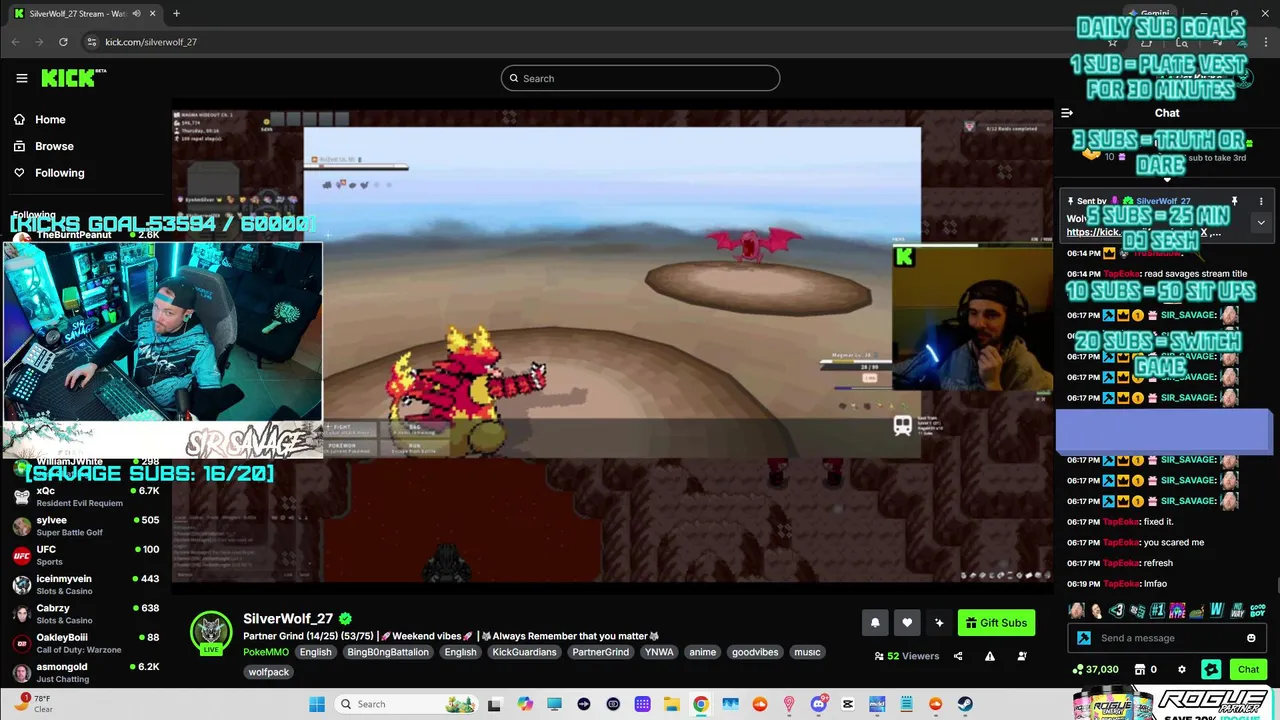Click the report warning triangle icon

990,656
